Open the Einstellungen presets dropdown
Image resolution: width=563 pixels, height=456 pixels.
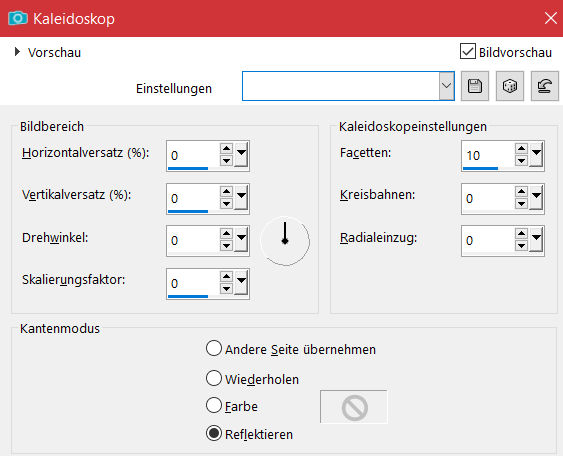coord(446,86)
